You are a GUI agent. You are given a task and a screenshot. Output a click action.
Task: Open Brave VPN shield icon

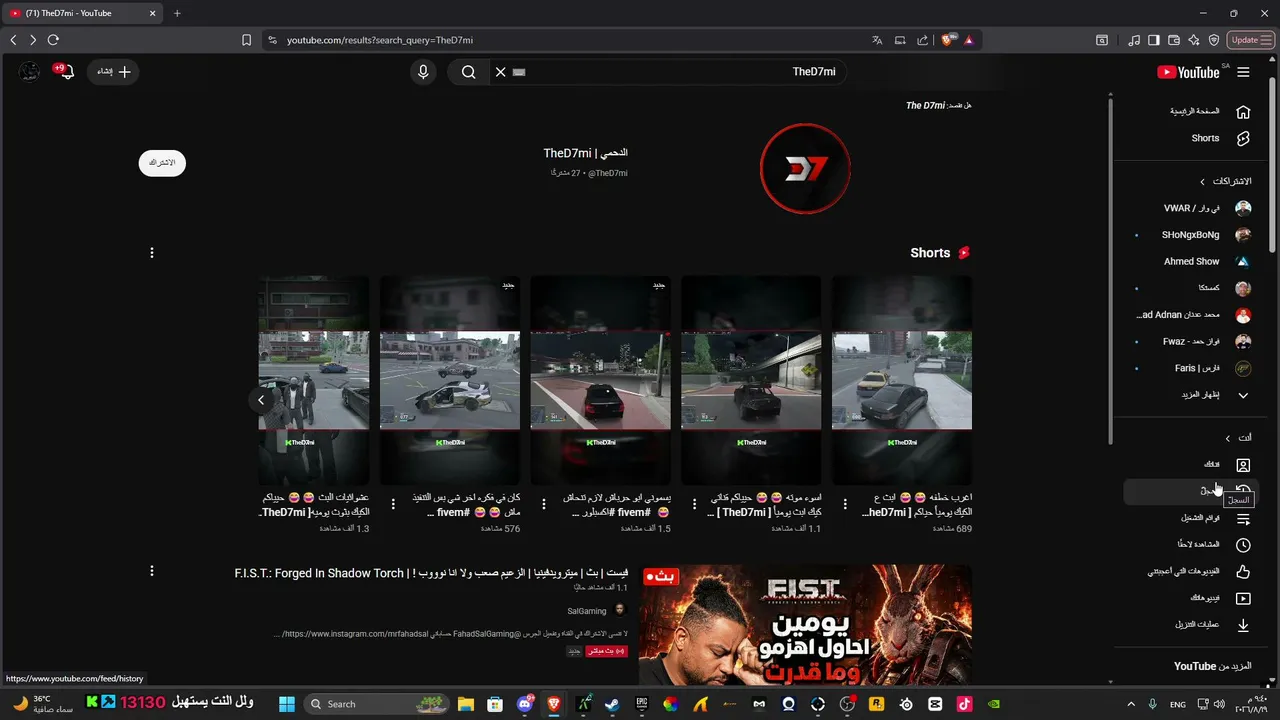[1214, 40]
